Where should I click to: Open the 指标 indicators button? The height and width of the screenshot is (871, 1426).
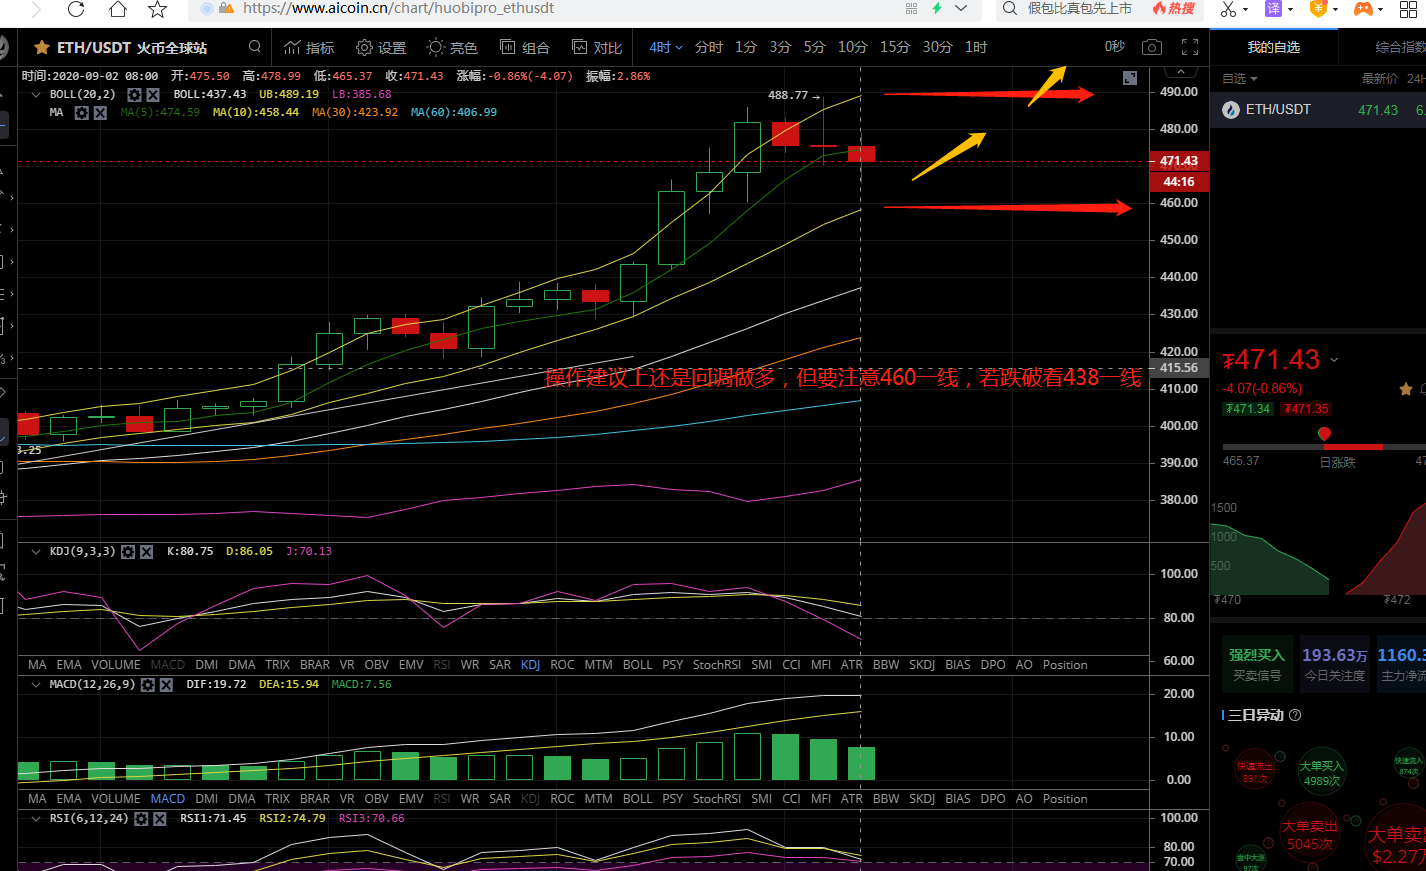pos(309,47)
